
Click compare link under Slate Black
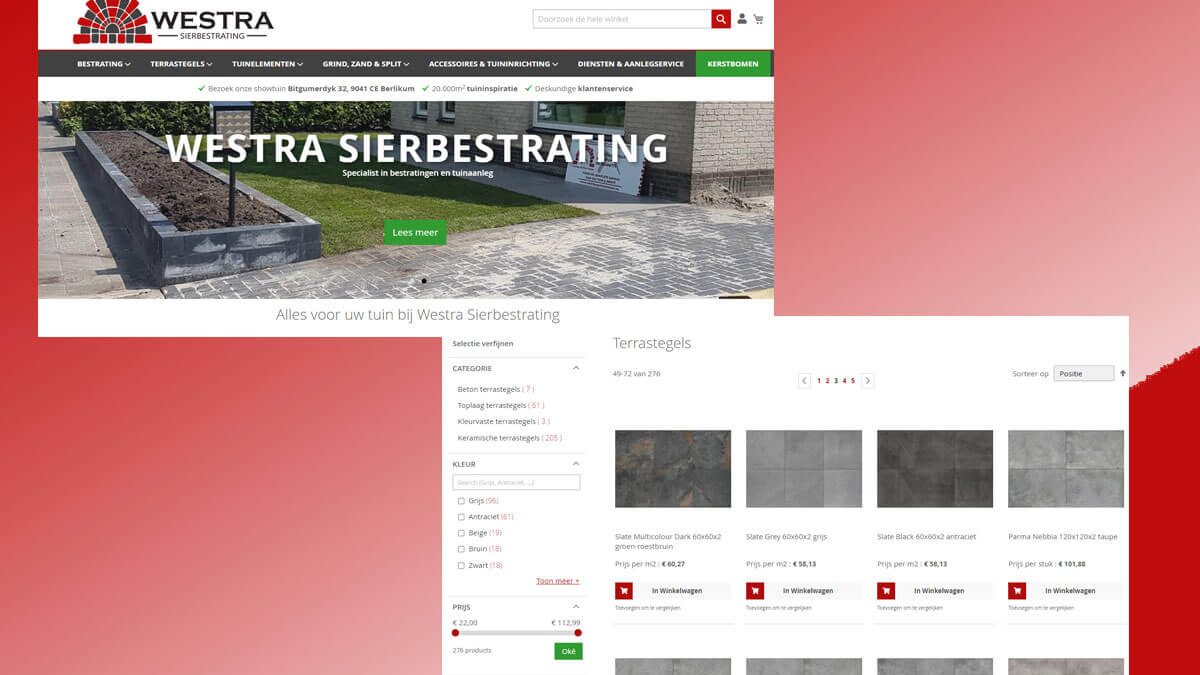909,607
